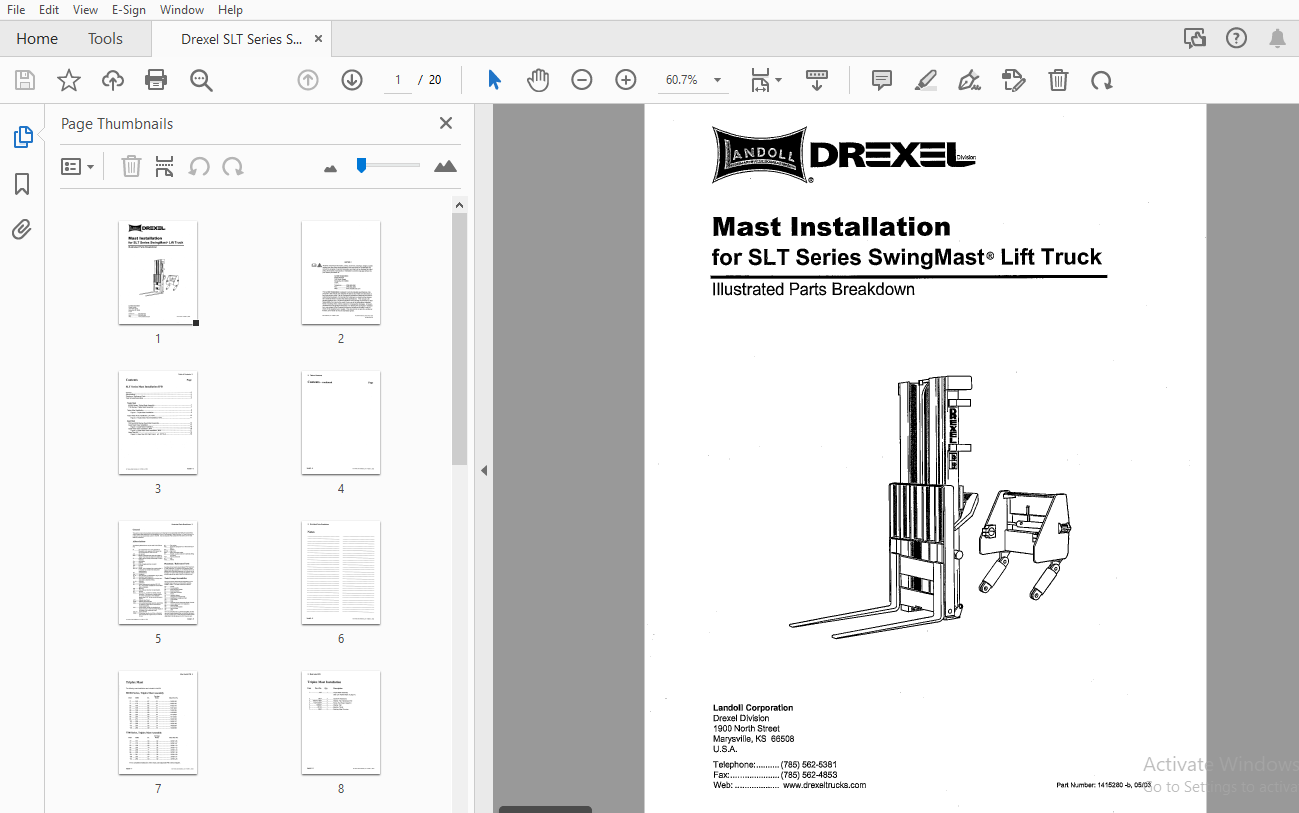Select page 6 thumbnail
The image size is (1299, 813).
click(341, 573)
